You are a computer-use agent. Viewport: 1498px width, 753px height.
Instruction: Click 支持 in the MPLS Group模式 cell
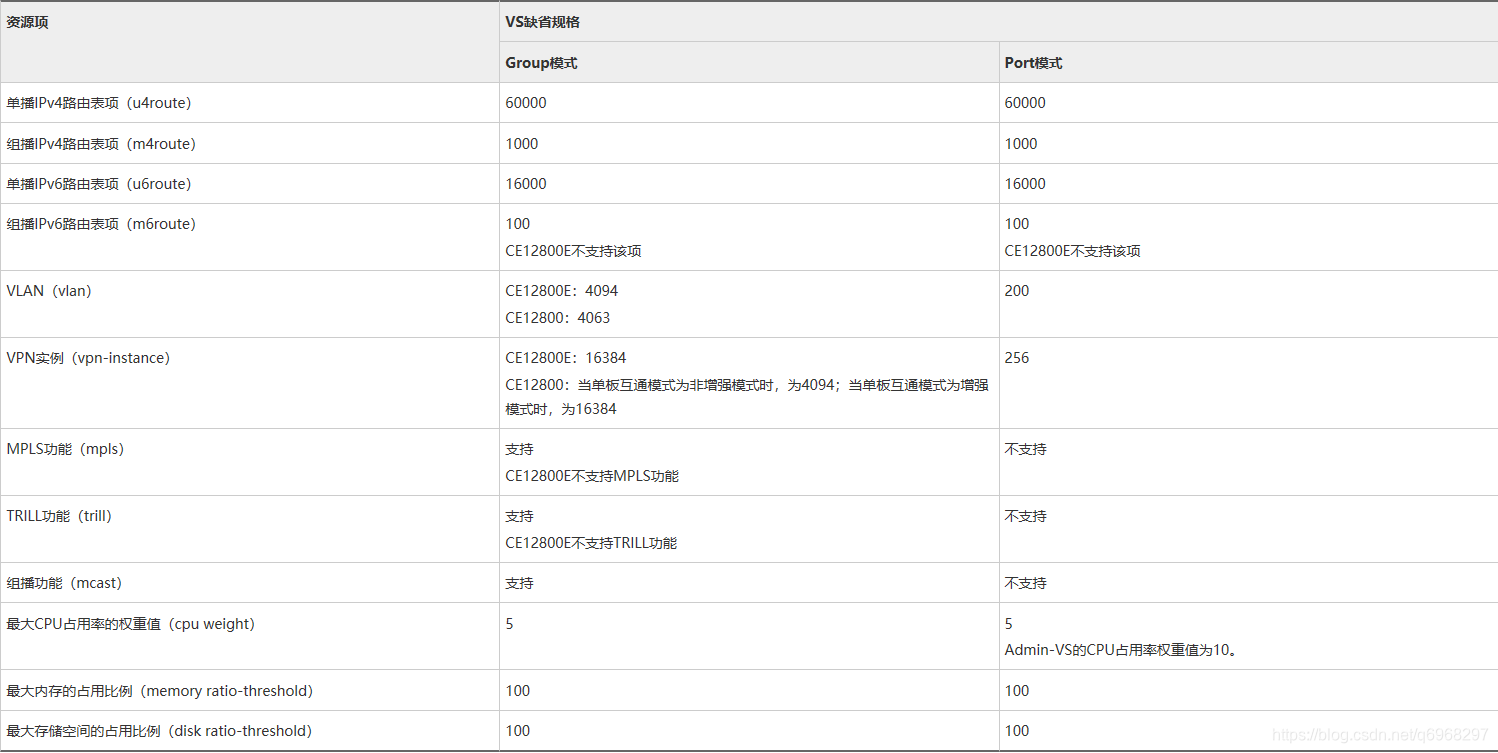(519, 449)
